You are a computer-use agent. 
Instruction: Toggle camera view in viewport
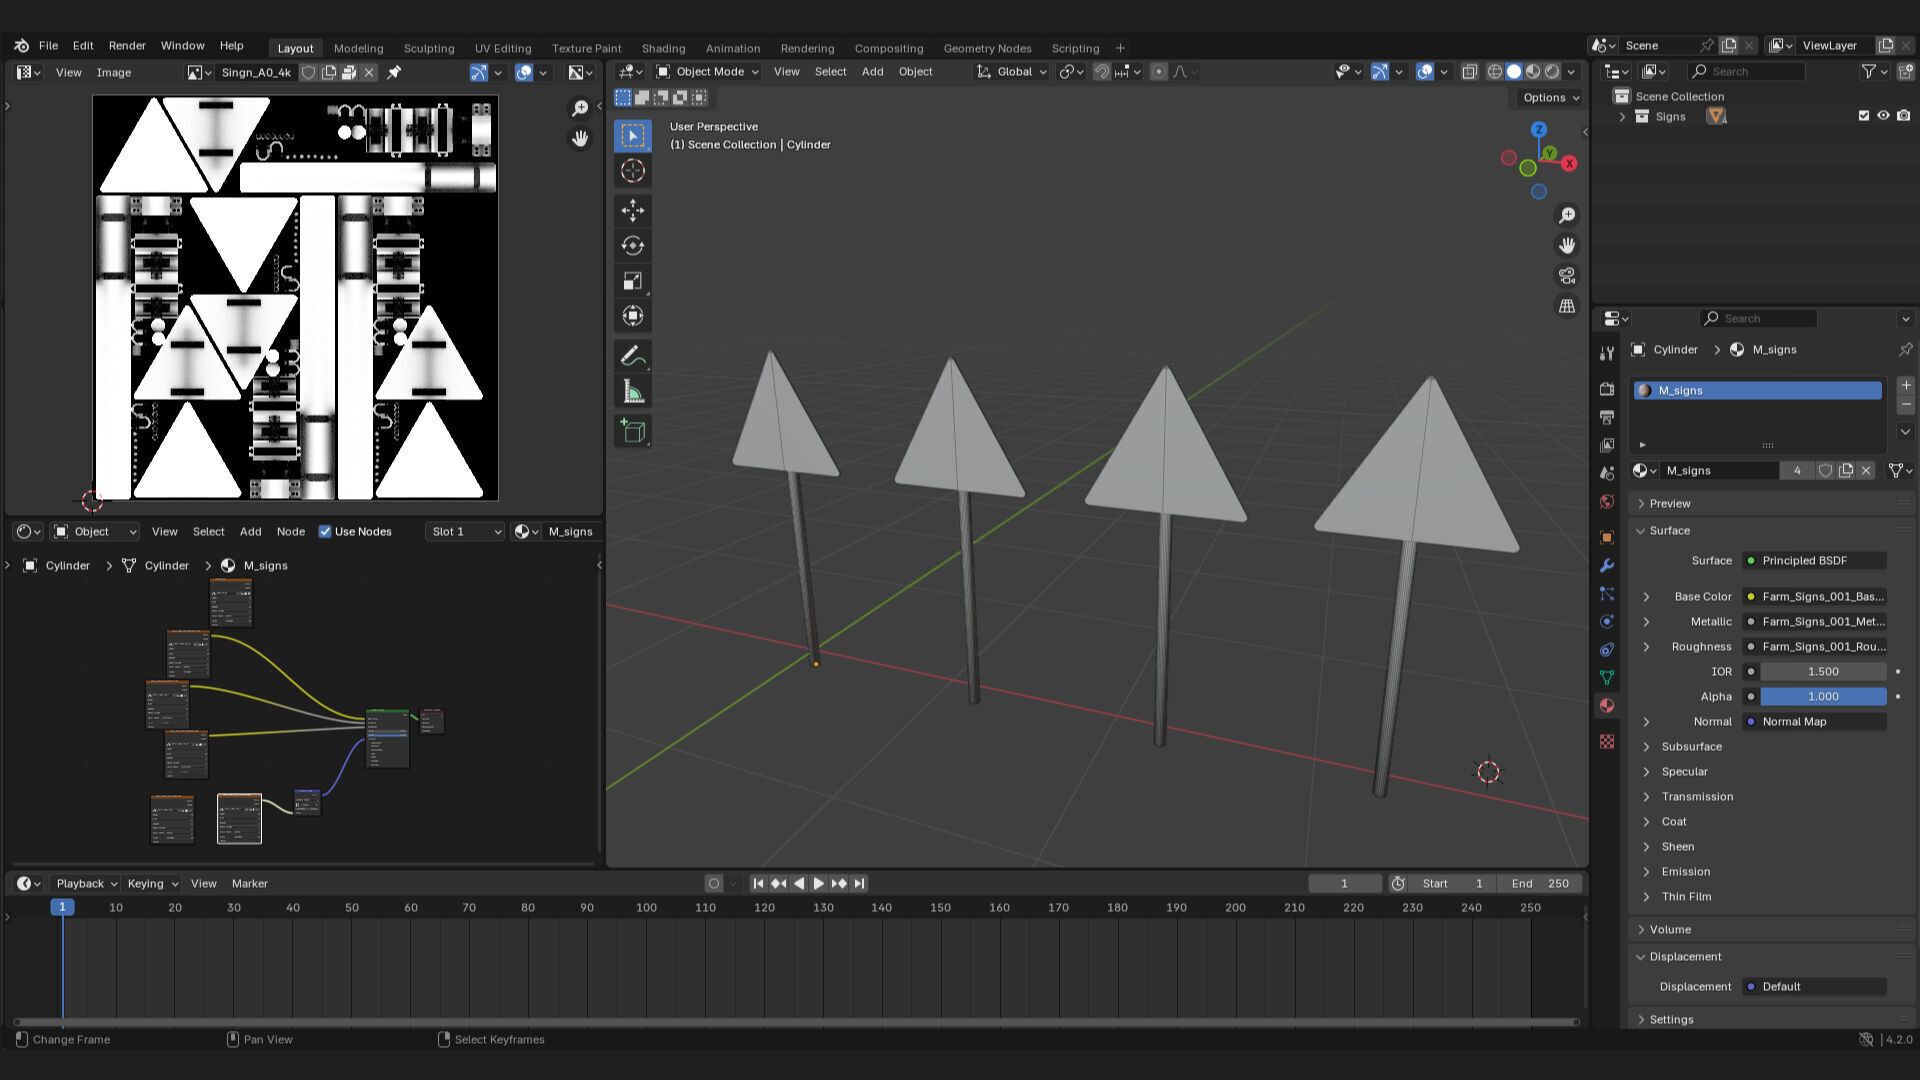point(1567,276)
